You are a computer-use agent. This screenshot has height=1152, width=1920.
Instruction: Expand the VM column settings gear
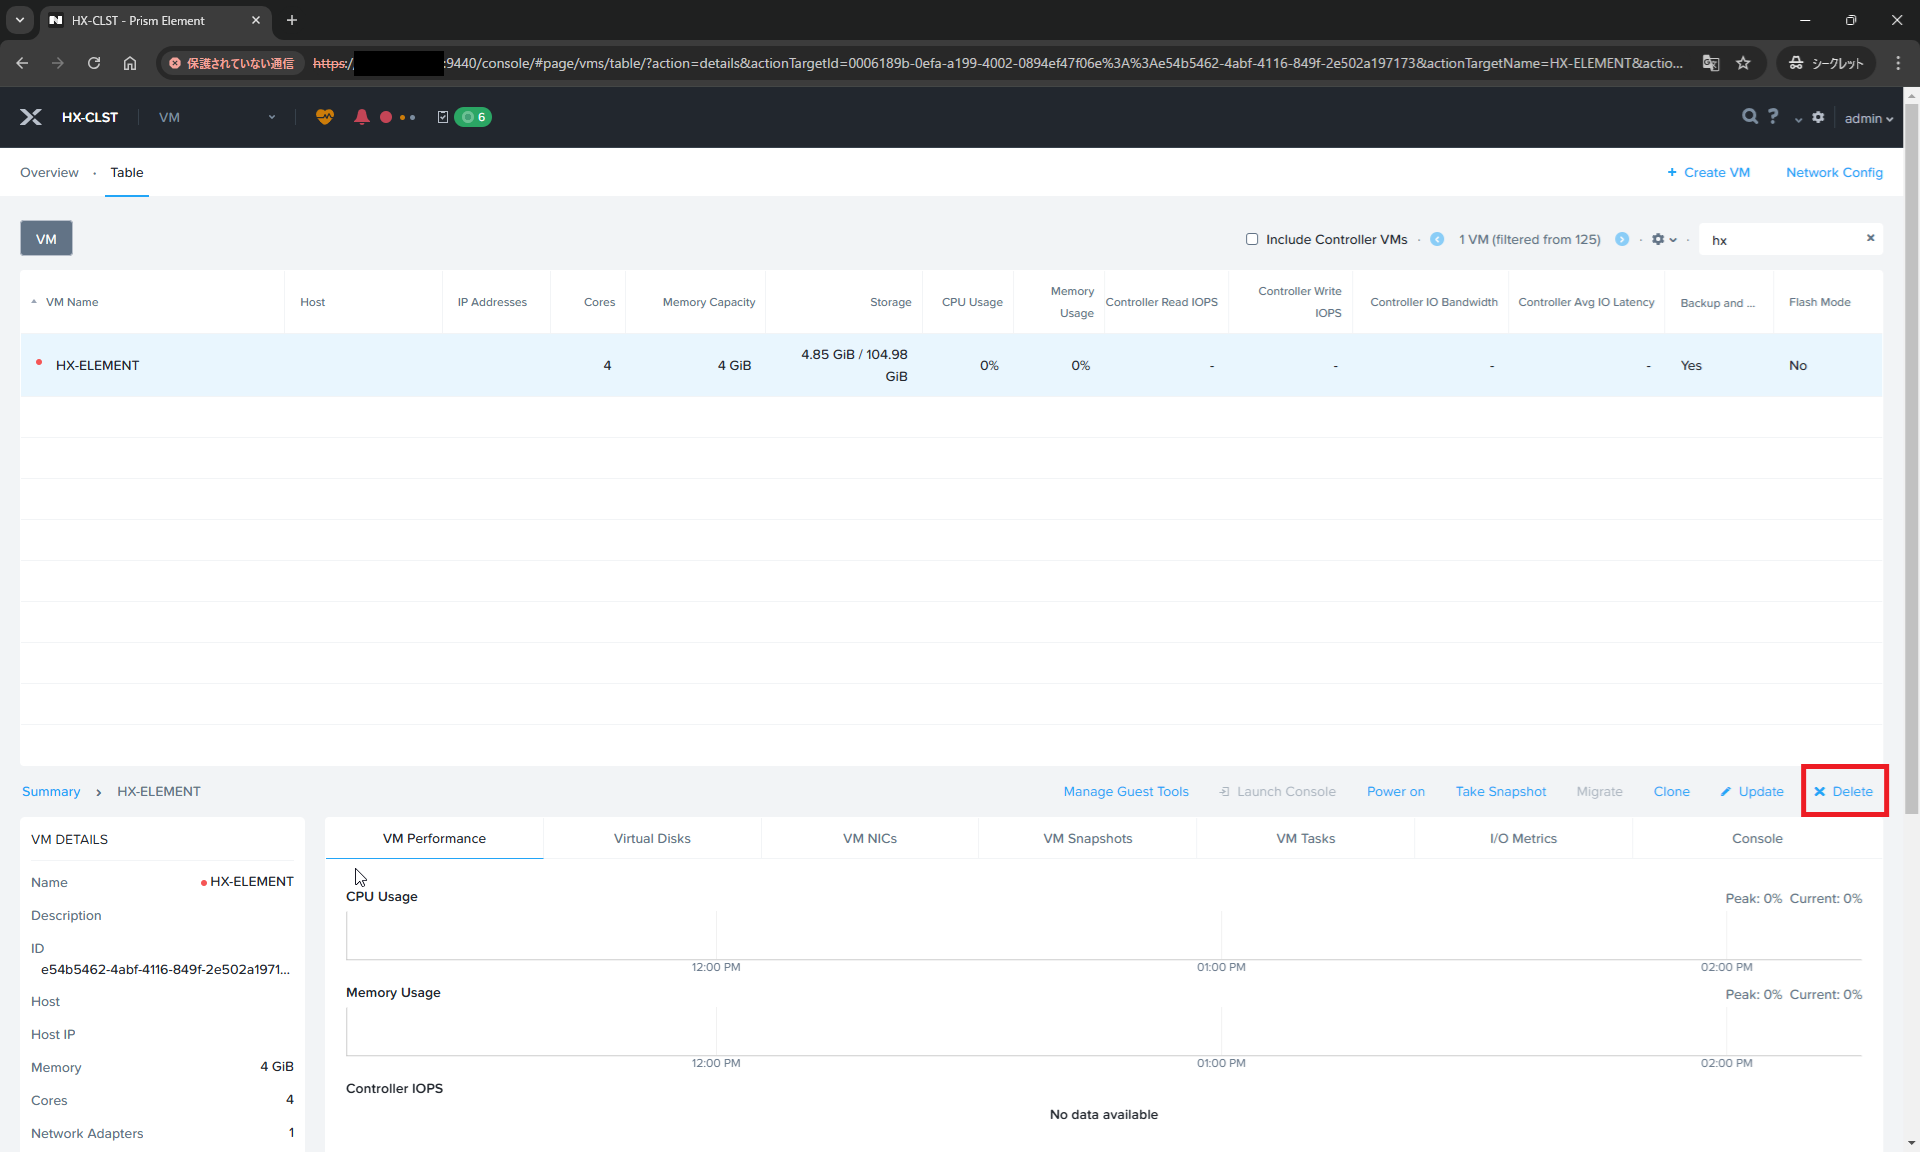tap(1661, 239)
